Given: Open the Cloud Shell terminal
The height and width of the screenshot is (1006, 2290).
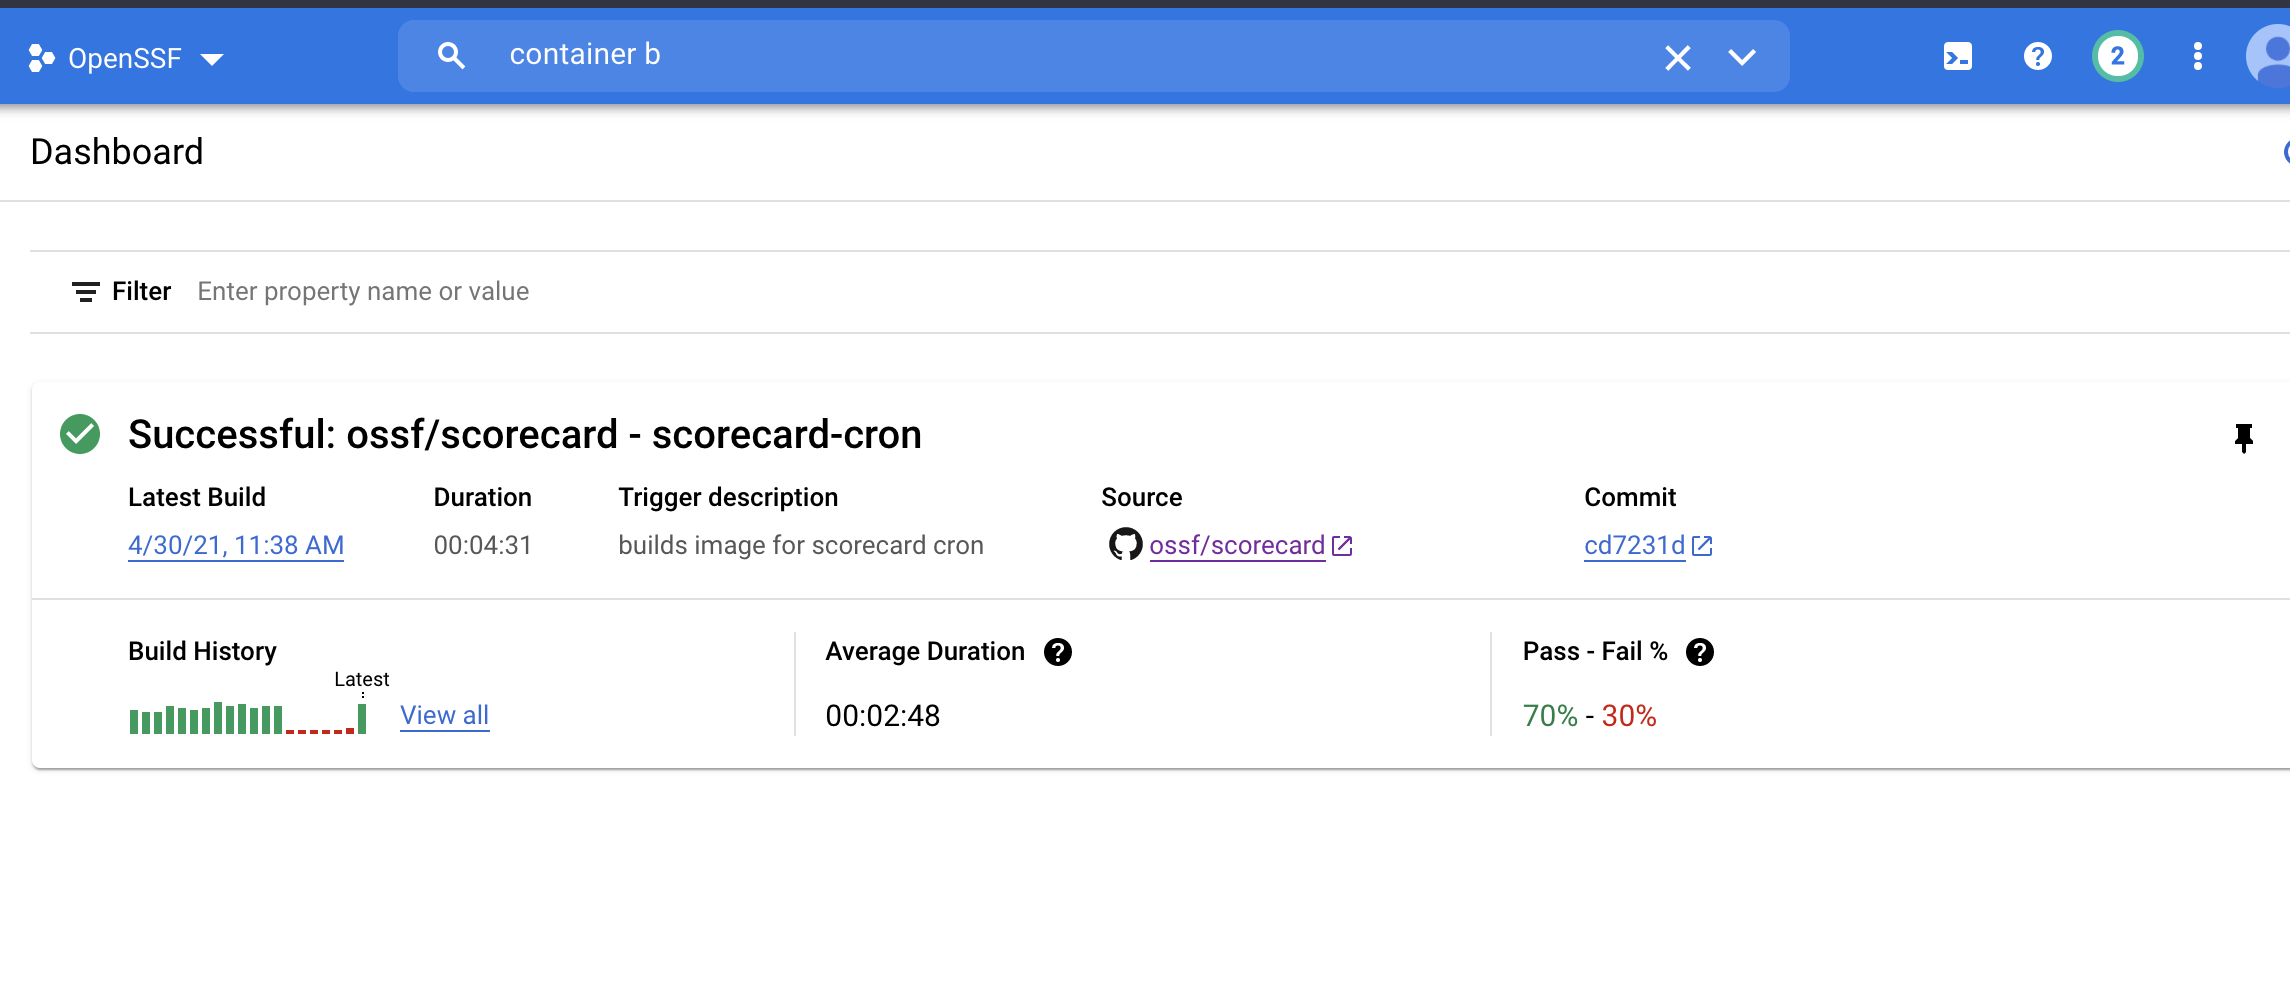Looking at the screenshot, I should [1957, 56].
